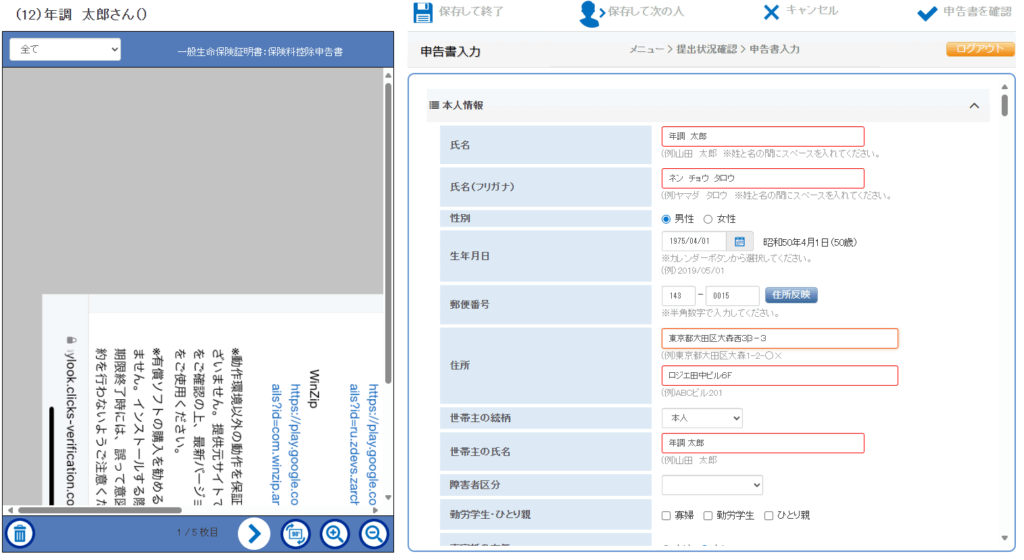Click the 保存して次の人 person icon

(x=591, y=13)
